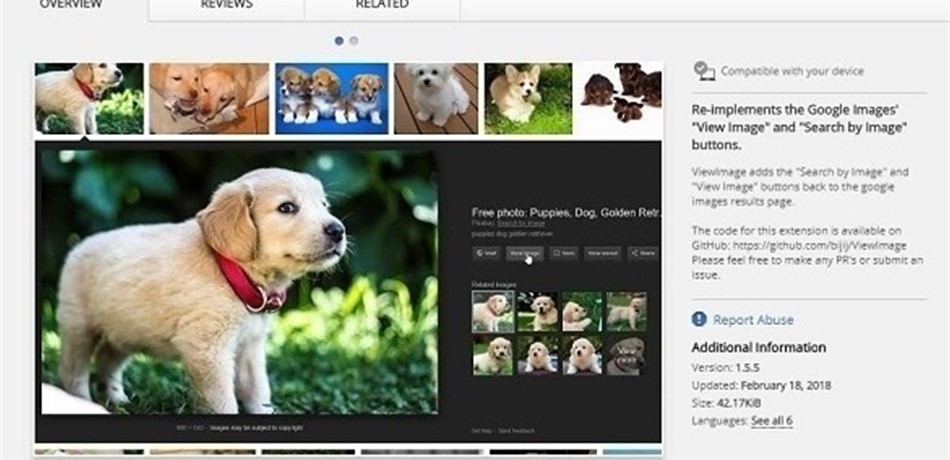Click the Compatible with your device icon
Viewport: 950px width, 460px height.
[703, 71]
